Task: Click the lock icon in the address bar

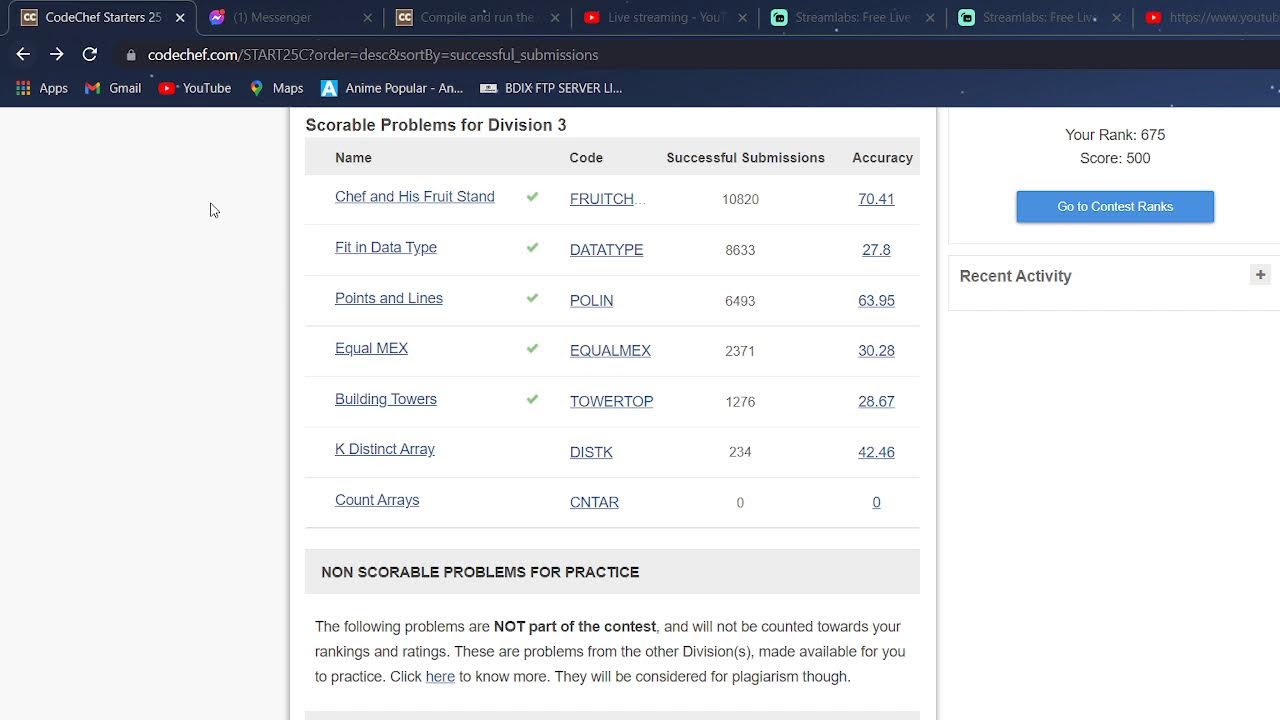Action: pos(130,55)
